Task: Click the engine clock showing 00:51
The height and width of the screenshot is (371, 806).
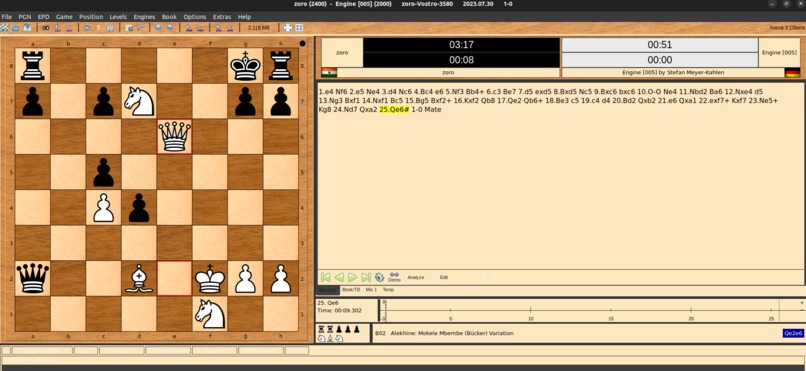Action: coord(660,45)
